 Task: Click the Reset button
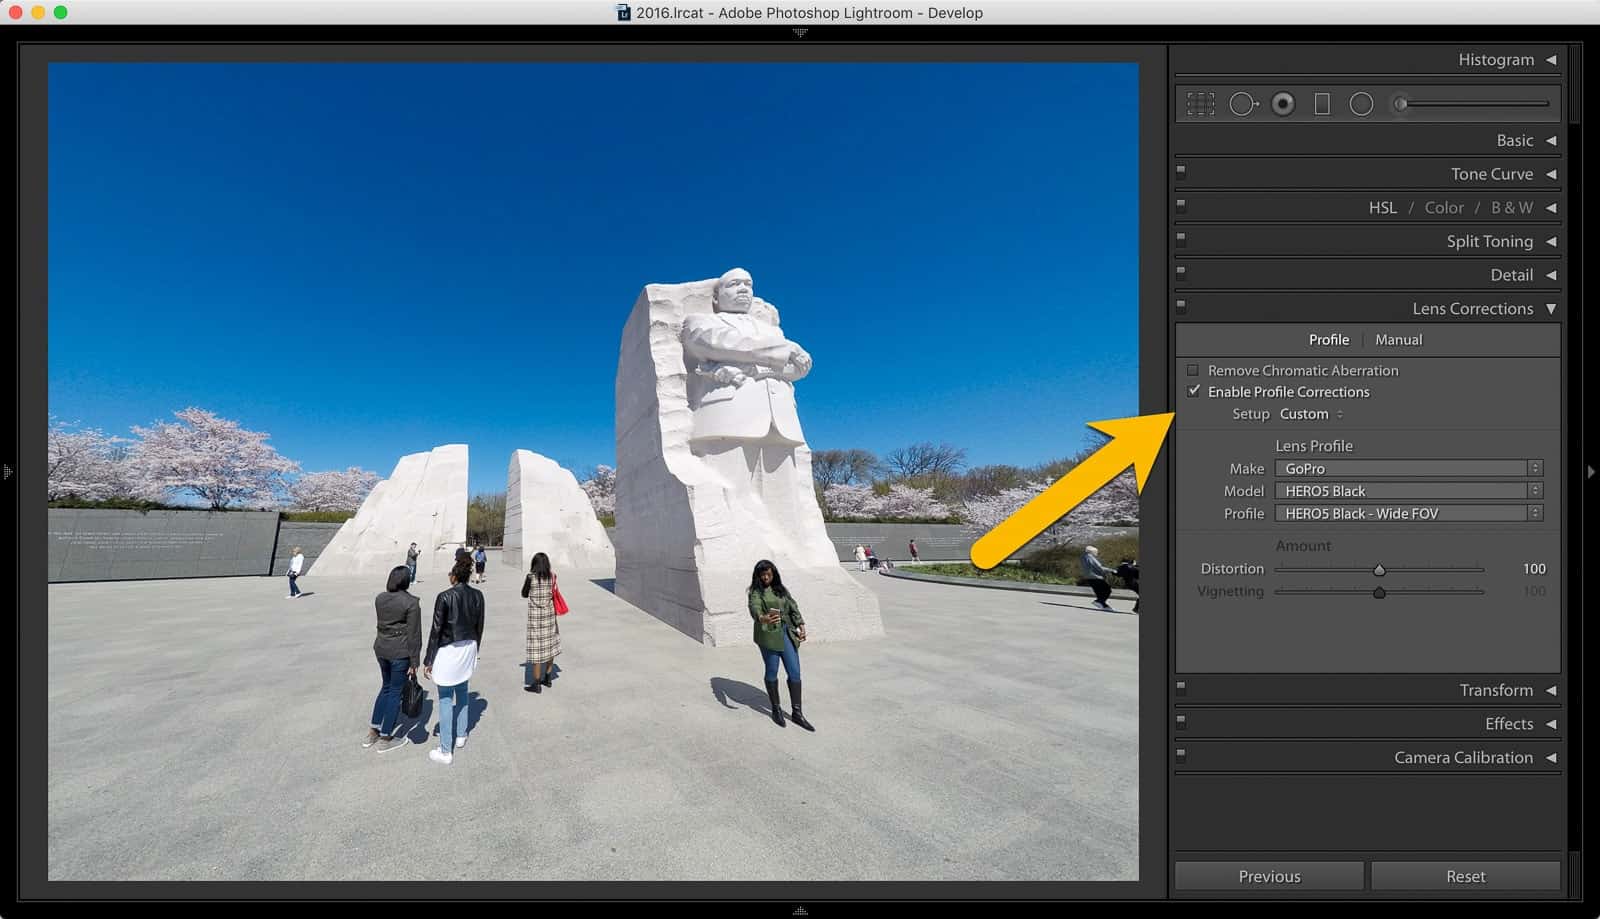(1465, 876)
